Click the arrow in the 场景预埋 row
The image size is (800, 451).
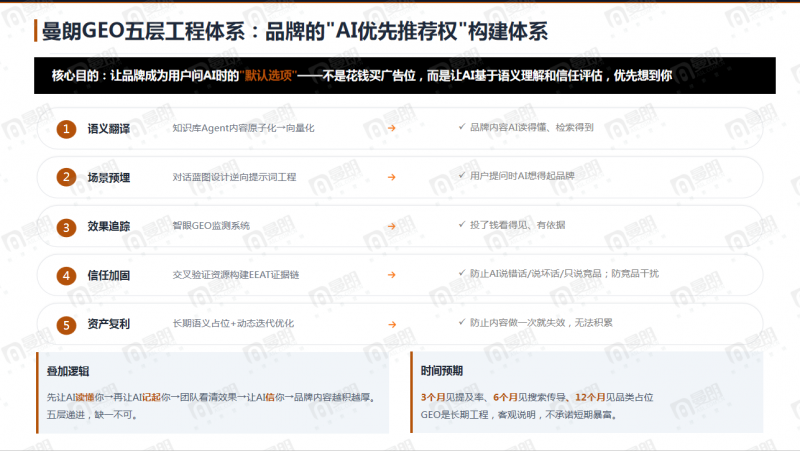pos(391,177)
